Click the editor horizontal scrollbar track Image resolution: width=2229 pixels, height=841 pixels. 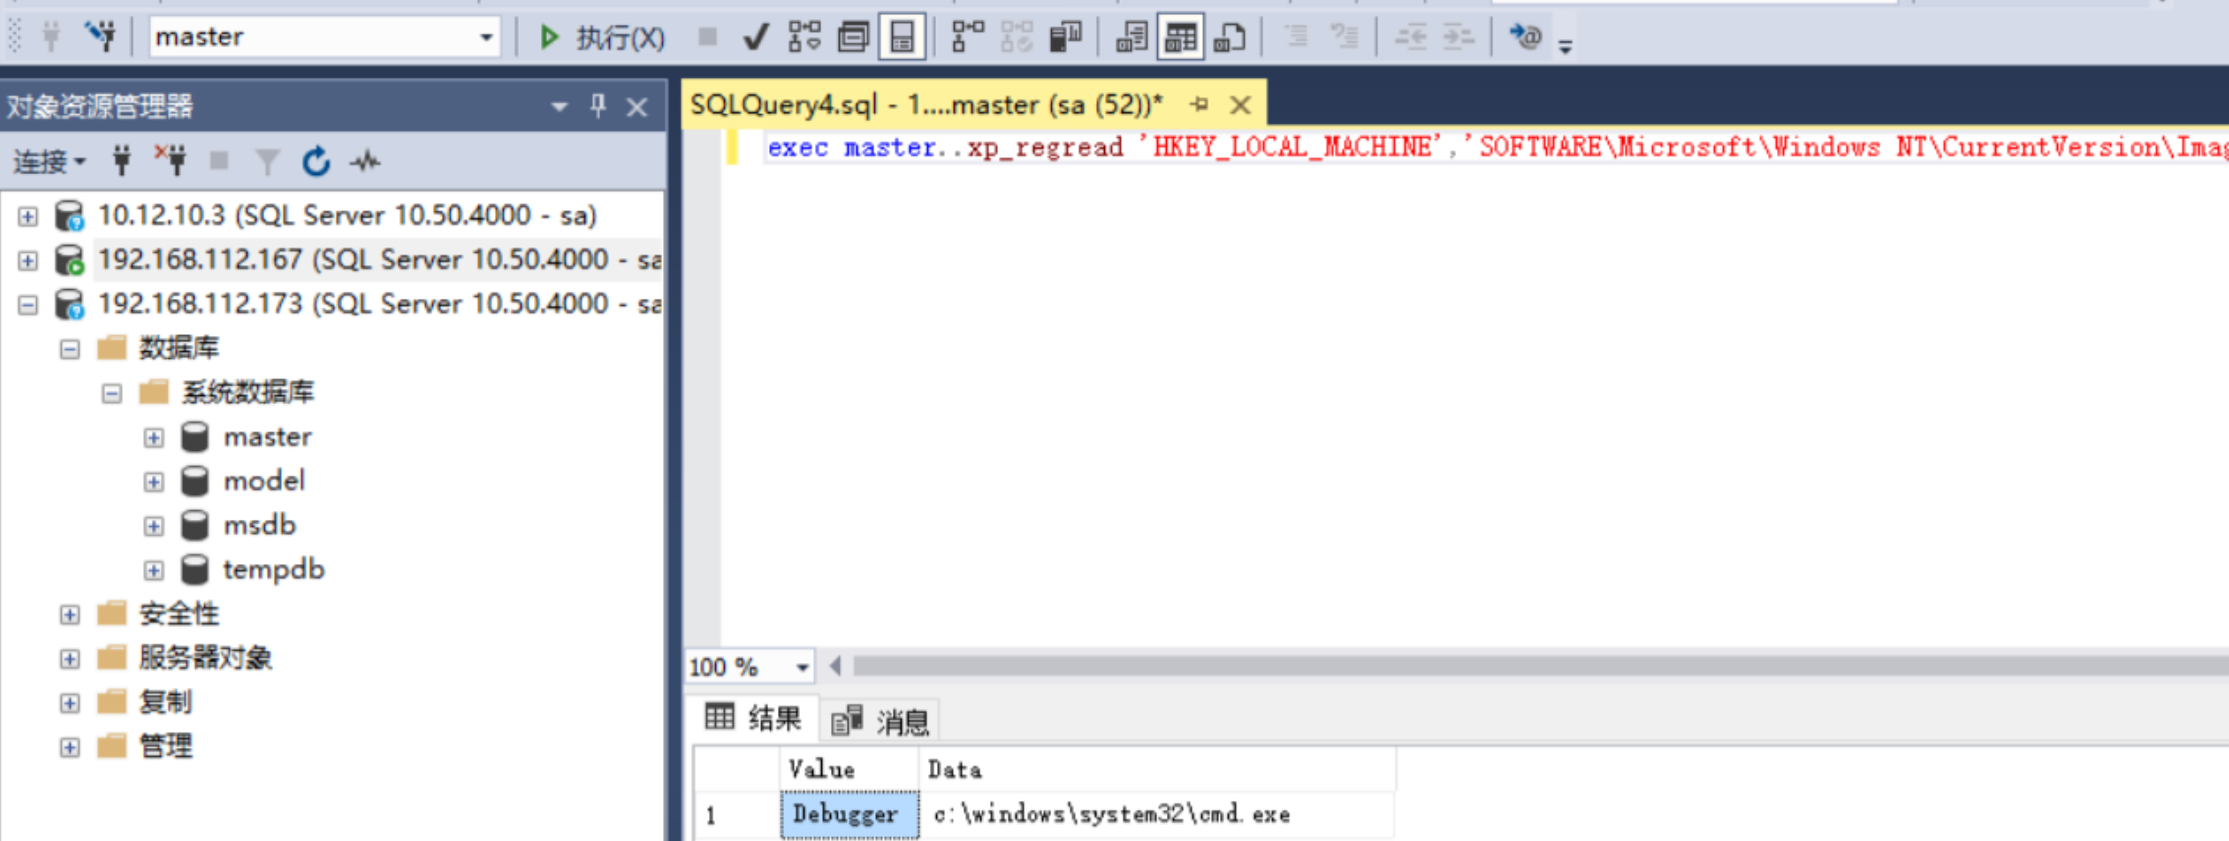point(1540,666)
